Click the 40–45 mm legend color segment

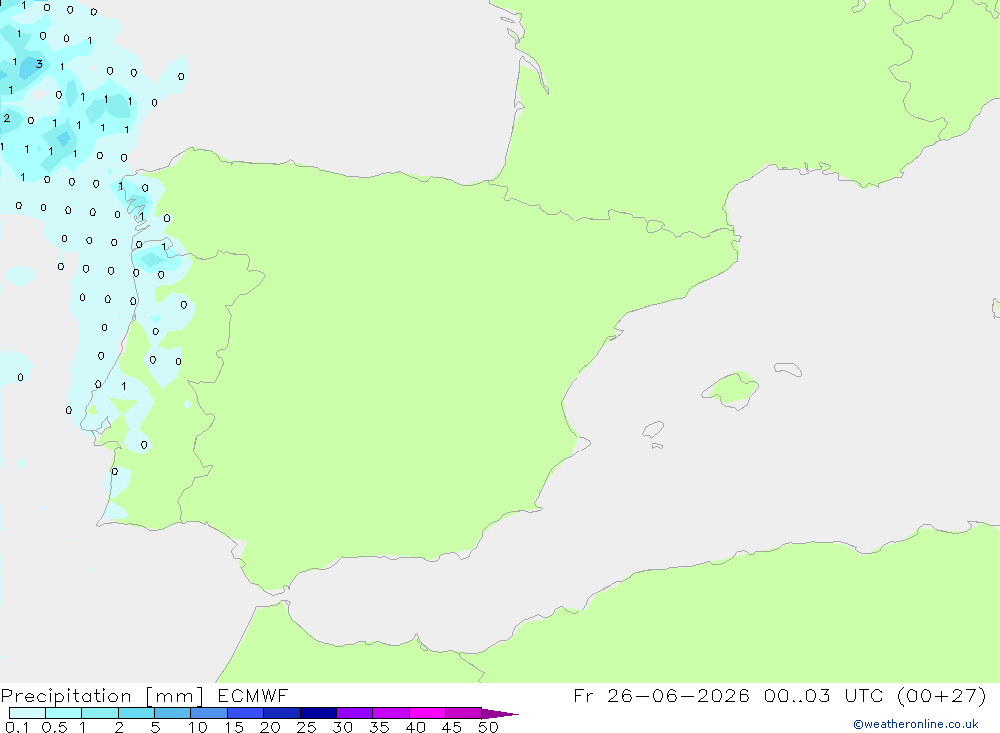click(x=427, y=713)
